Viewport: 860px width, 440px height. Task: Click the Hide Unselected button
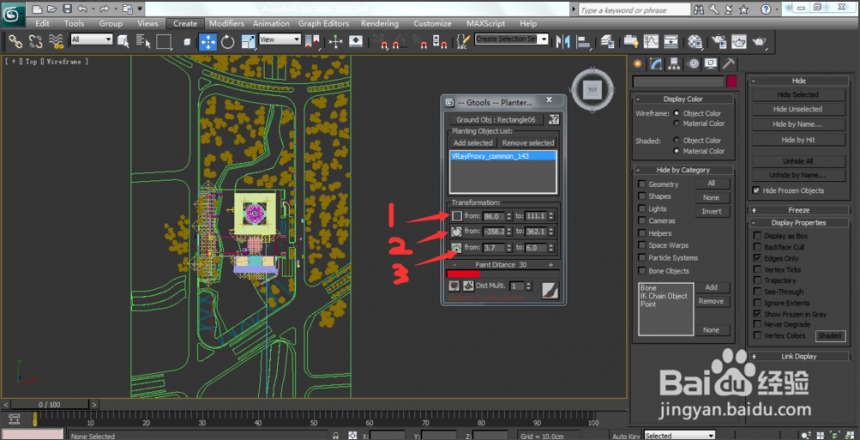pos(797,109)
